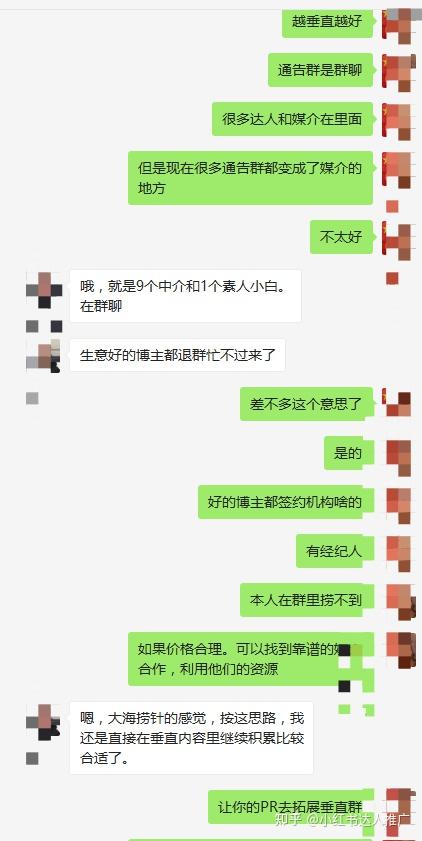422x841 pixels.
Task: Click avatar beside "差不多这个意思了" bubble
Action: [x=398, y=403]
